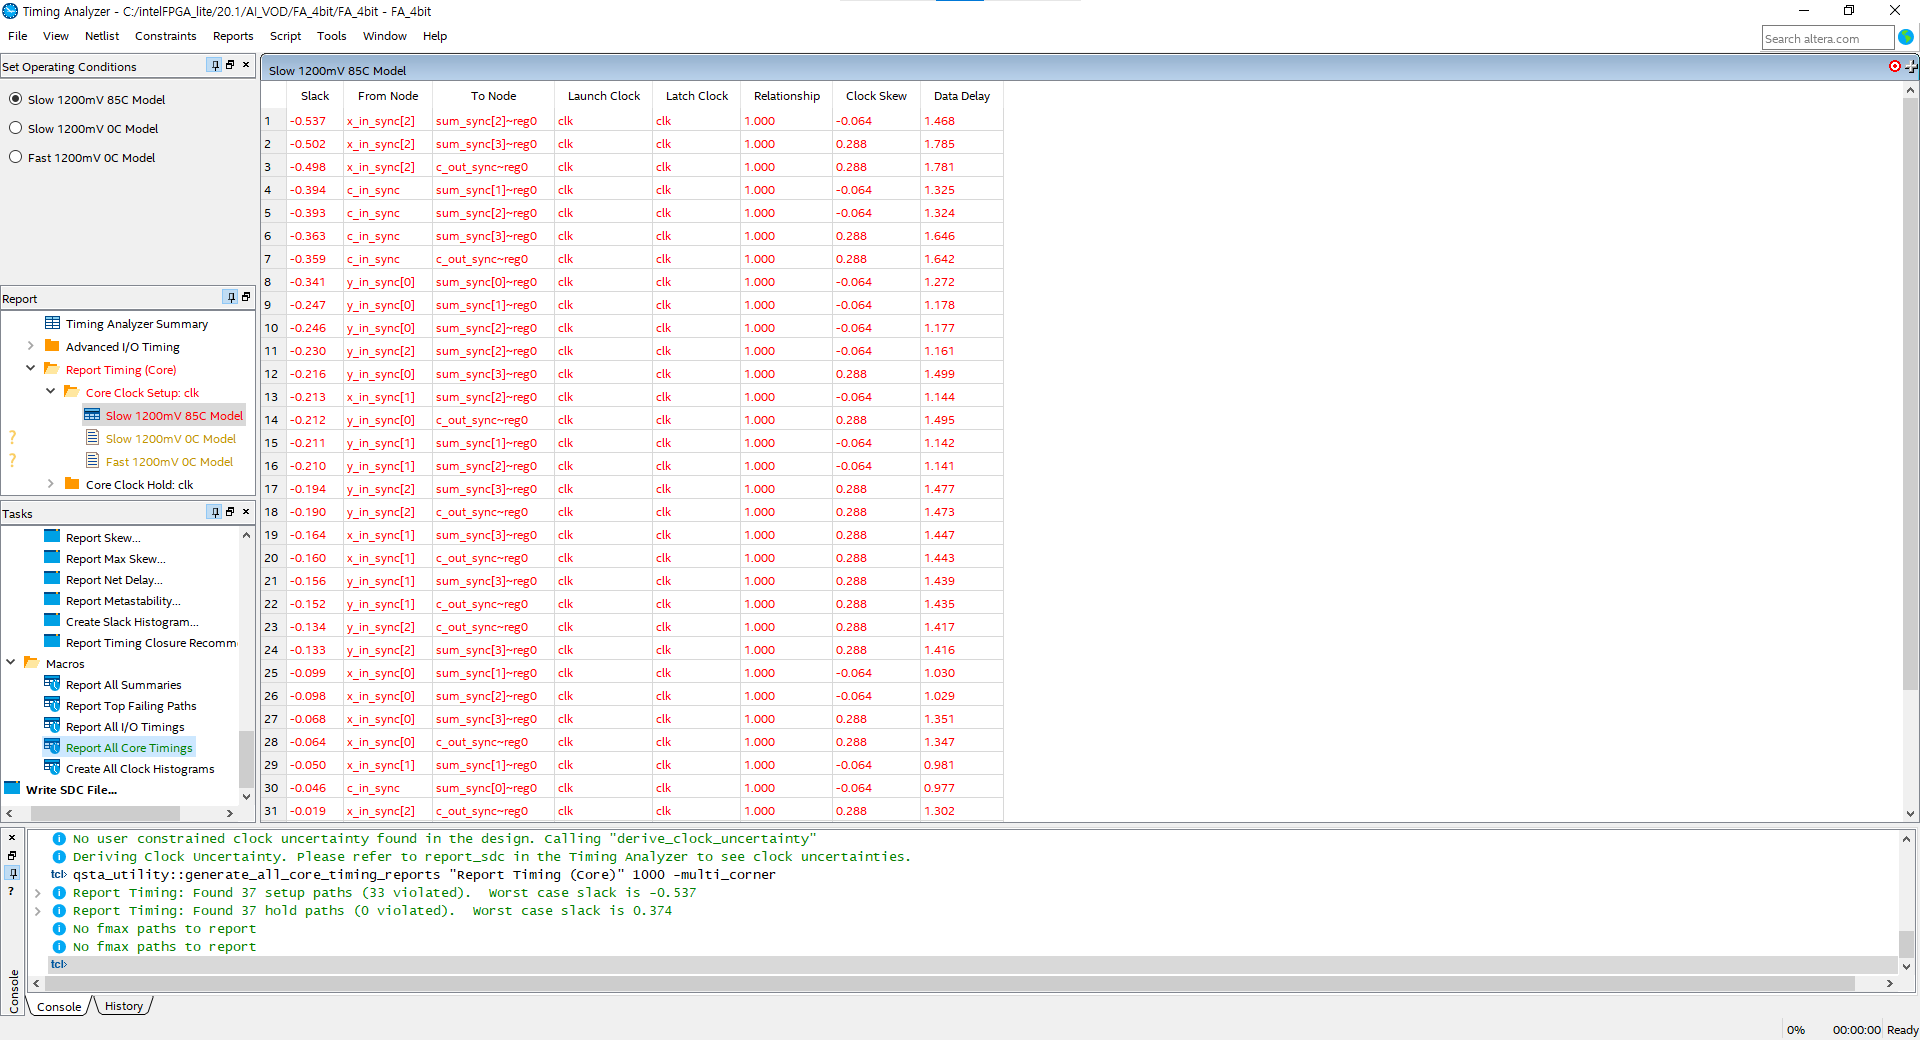The height and width of the screenshot is (1040, 1920).
Task: Close the console panel
Action: click(x=12, y=837)
